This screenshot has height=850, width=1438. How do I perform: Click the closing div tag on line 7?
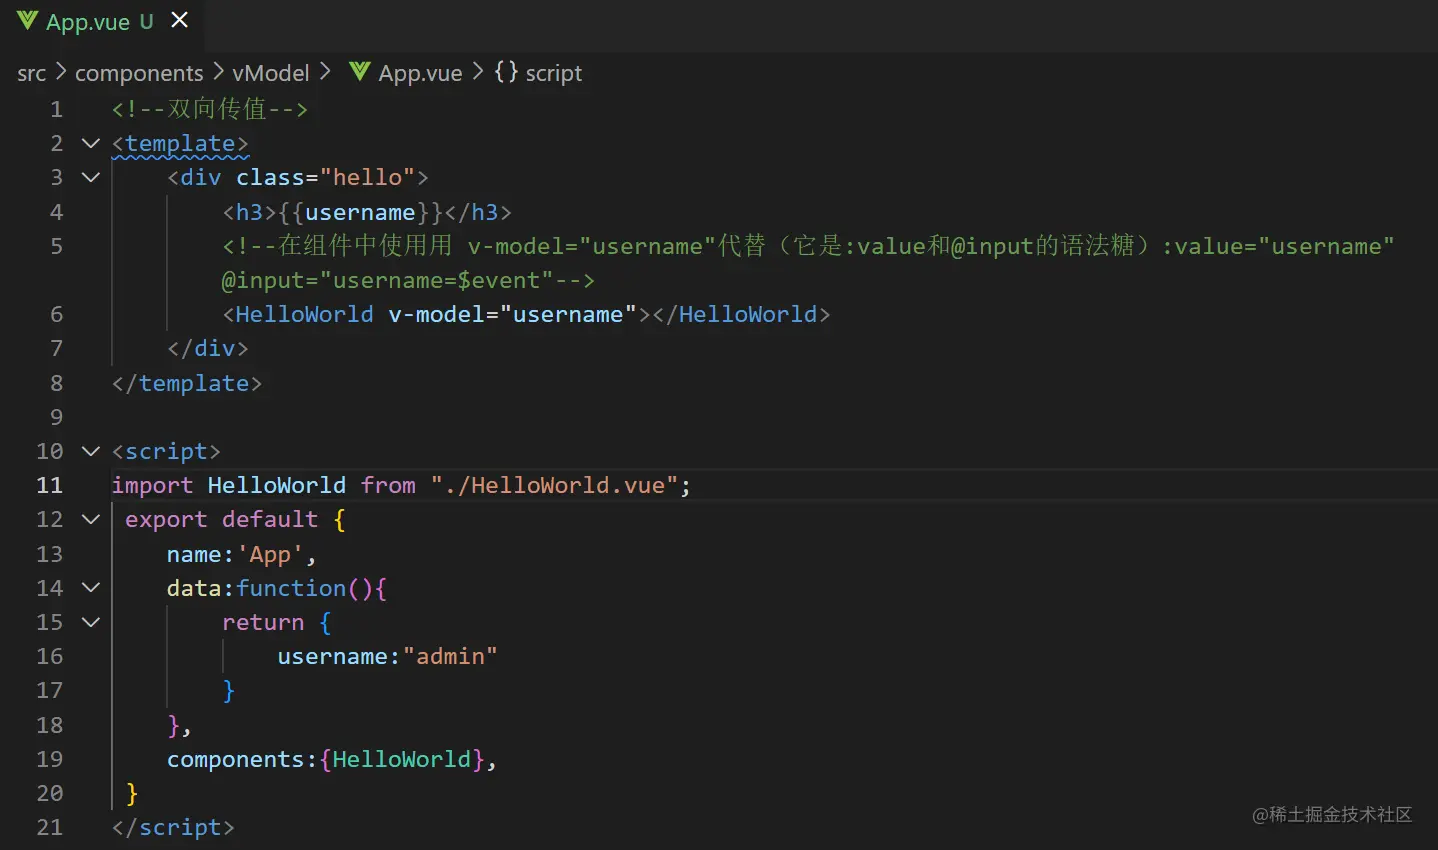(208, 348)
